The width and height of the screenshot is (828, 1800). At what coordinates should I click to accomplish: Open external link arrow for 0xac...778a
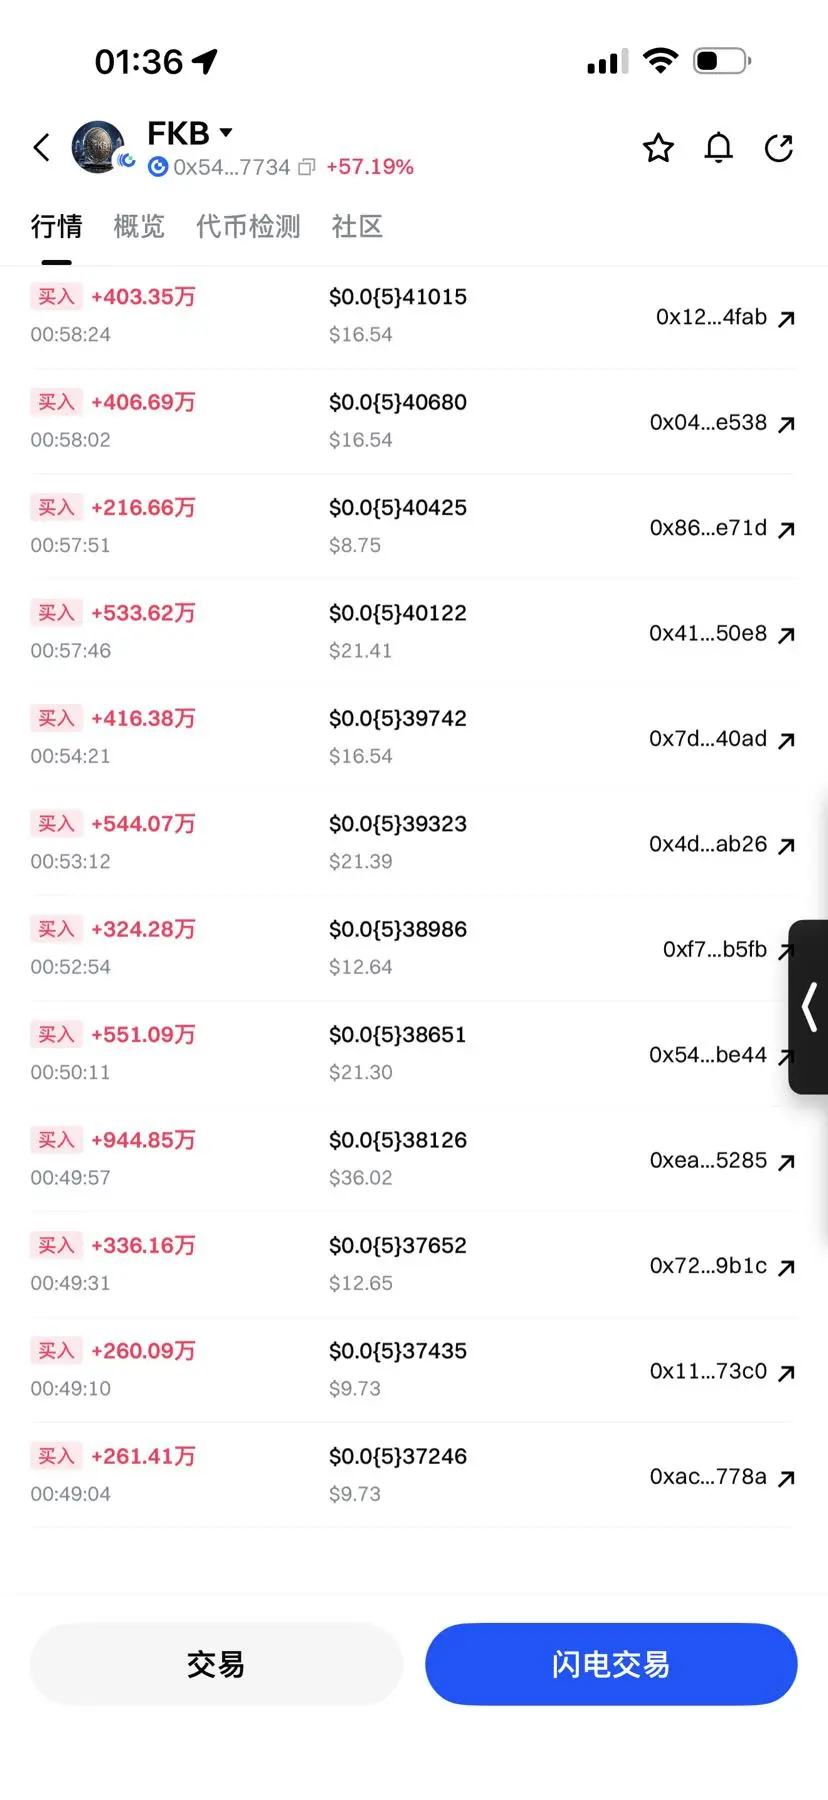point(787,1478)
